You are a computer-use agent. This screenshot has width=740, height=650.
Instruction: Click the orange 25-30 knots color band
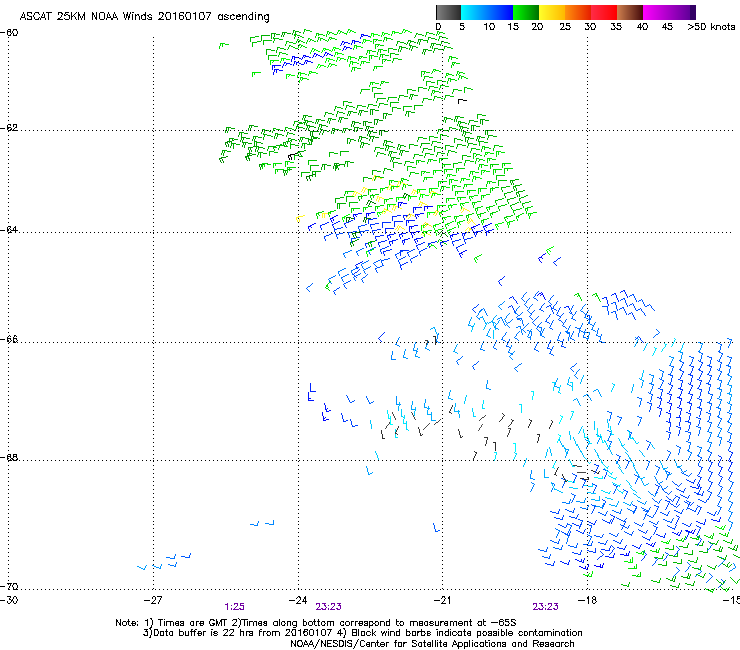click(578, 12)
